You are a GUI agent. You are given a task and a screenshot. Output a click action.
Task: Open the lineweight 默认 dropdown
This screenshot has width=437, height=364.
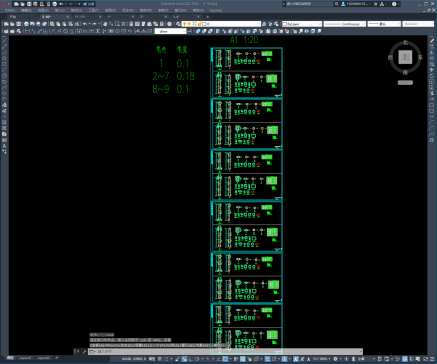pos(384,24)
